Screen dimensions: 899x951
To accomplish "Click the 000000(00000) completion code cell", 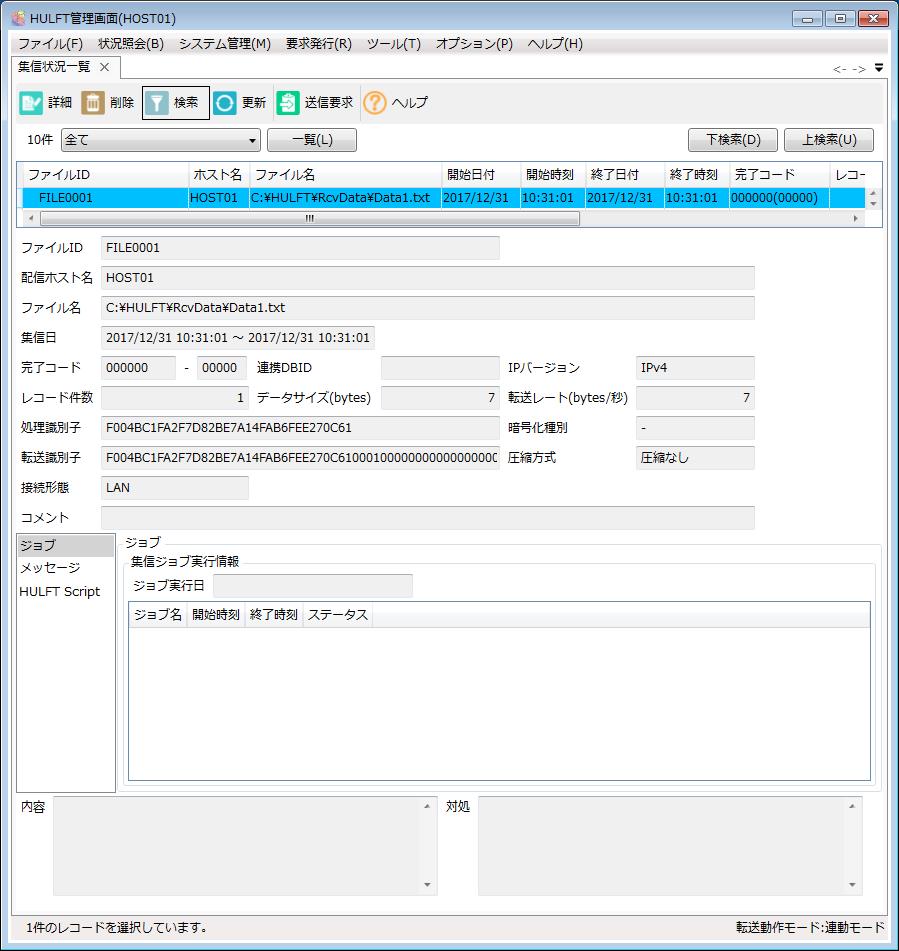I will [x=779, y=198].
